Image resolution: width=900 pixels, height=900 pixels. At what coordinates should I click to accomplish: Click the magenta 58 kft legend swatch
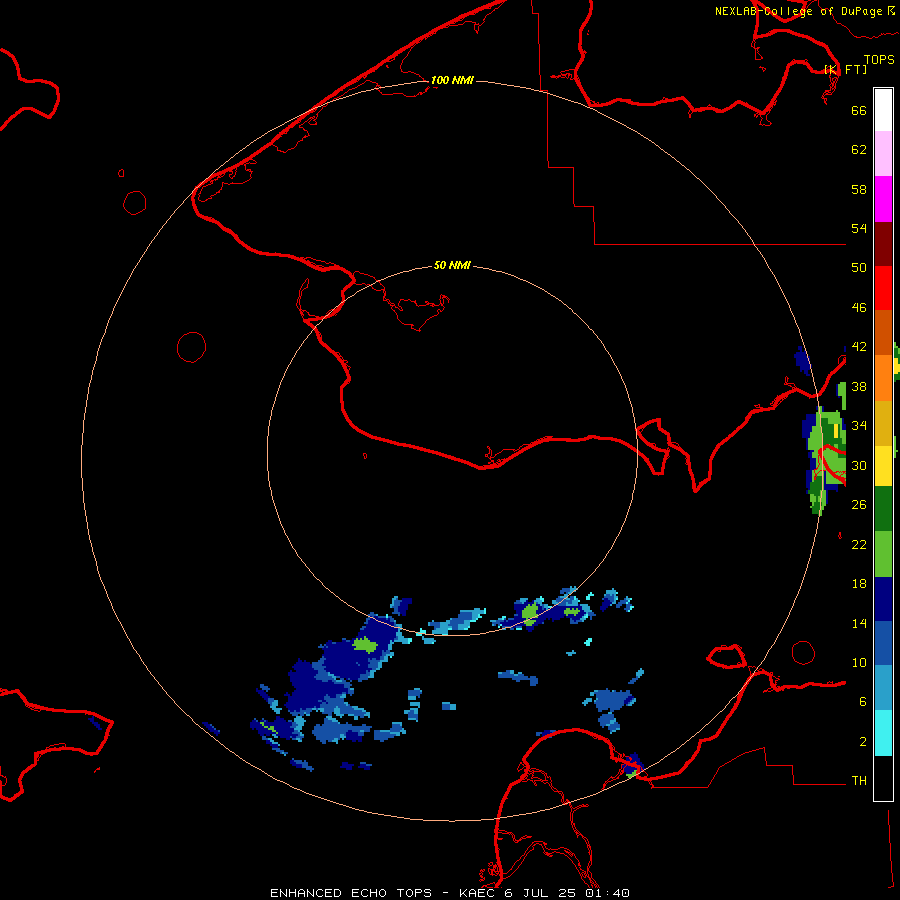click(x=883, y=199)
